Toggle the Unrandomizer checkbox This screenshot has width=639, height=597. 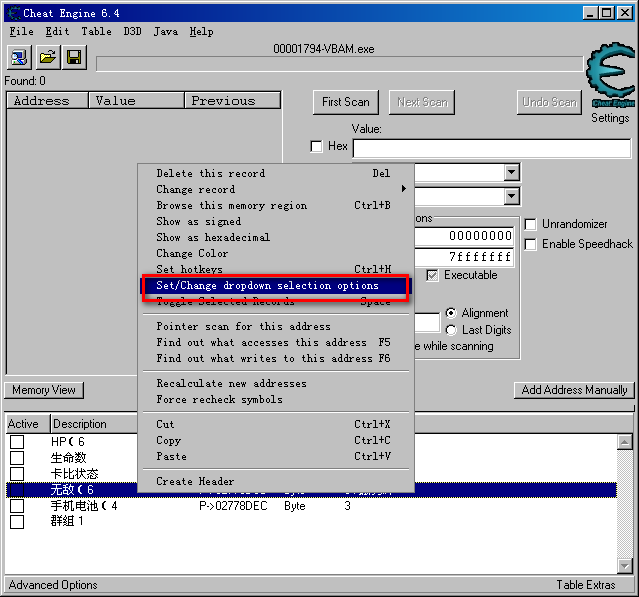click(x=531, y=224)
